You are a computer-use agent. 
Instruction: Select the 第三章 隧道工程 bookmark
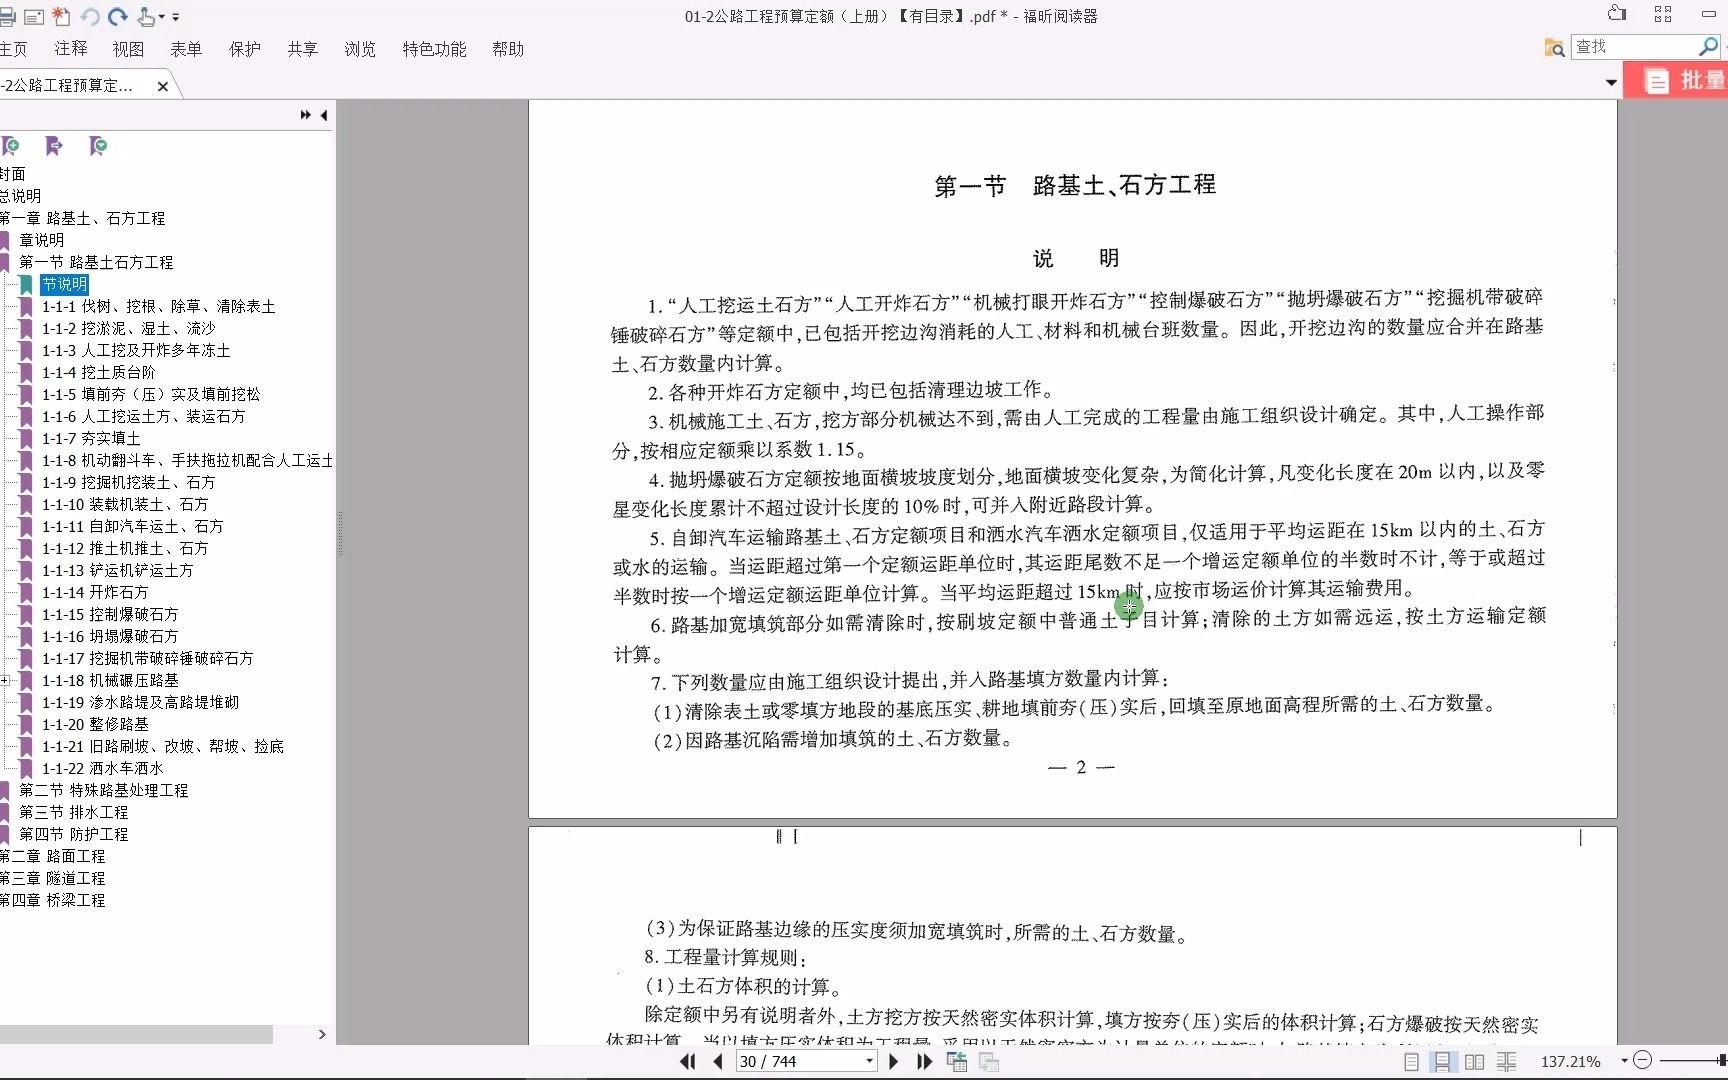[52, 878]
